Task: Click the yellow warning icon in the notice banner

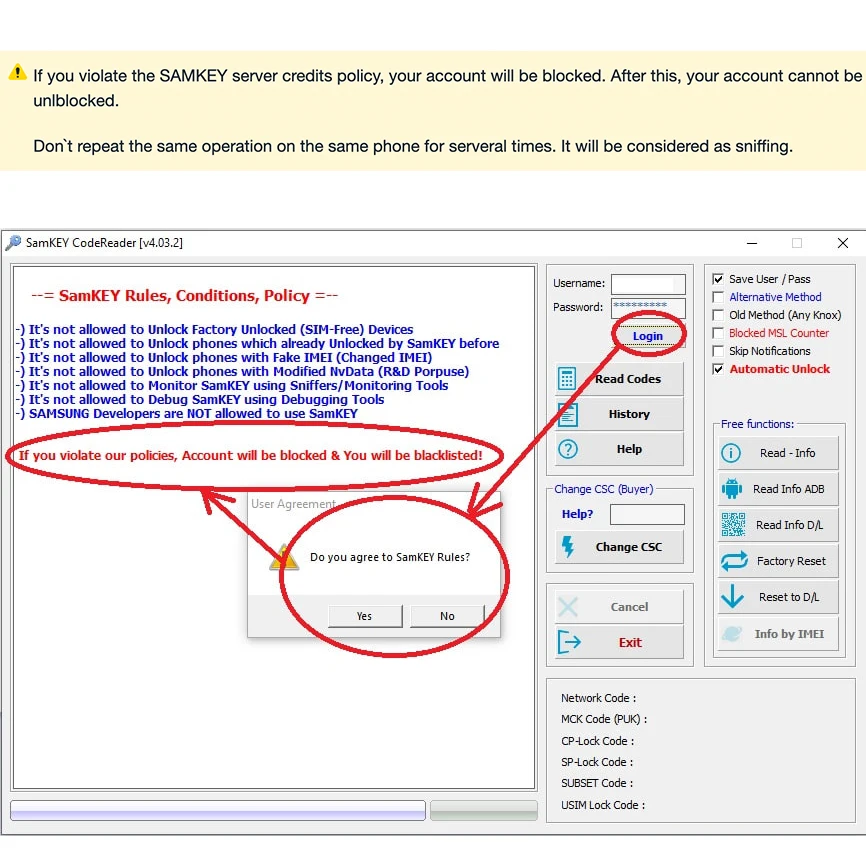Action: pyautogui.click(x=18, y=72)
